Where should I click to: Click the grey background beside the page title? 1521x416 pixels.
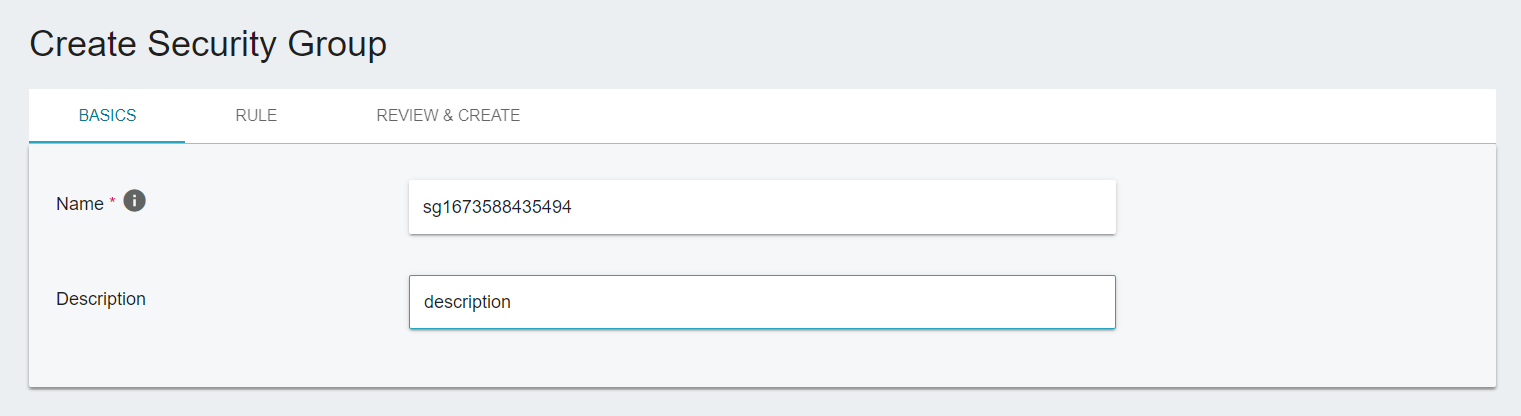pos(950,44)
